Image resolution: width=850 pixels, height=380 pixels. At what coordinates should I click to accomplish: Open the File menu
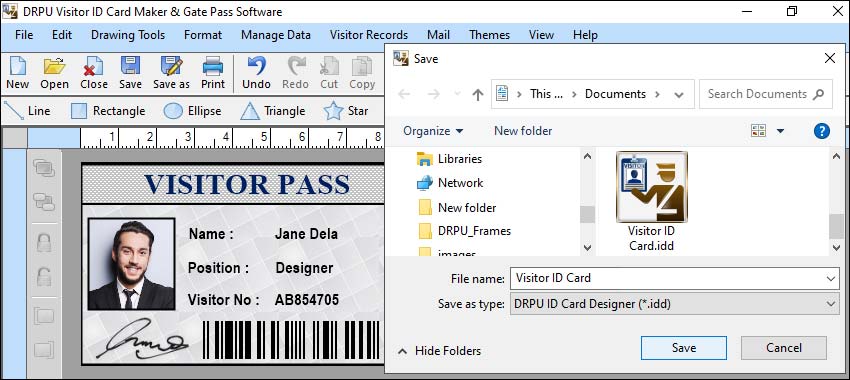[24, 35]
